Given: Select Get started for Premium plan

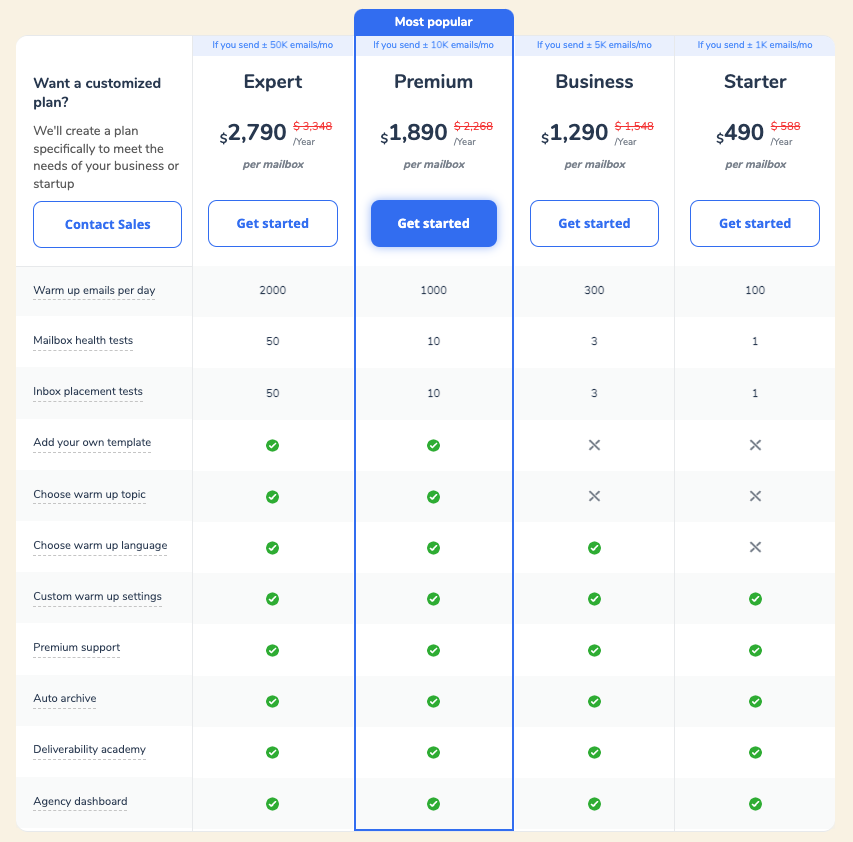Looking at the screenshot, I should point(433,223).
